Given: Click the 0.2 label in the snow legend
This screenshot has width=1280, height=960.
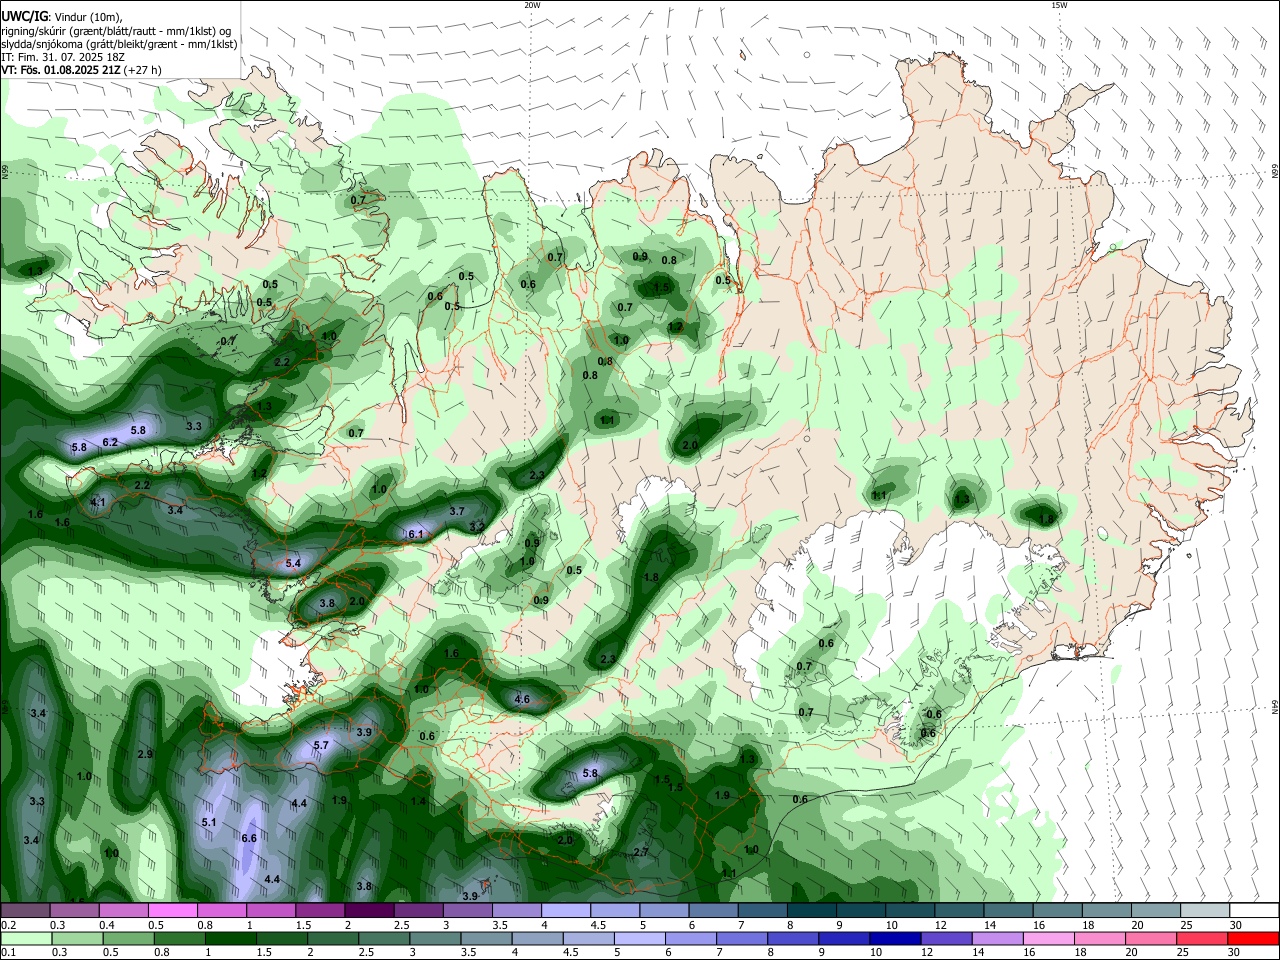Looking at the screenshot, I should 9,924.
